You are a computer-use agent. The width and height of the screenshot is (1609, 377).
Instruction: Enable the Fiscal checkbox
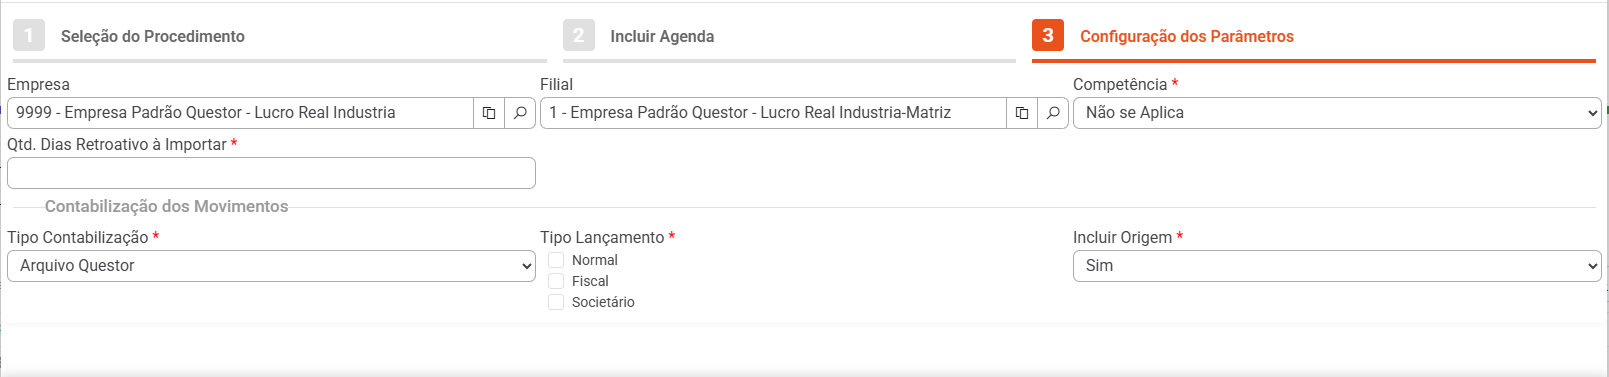pyautogui.click(x=556, y=281)
